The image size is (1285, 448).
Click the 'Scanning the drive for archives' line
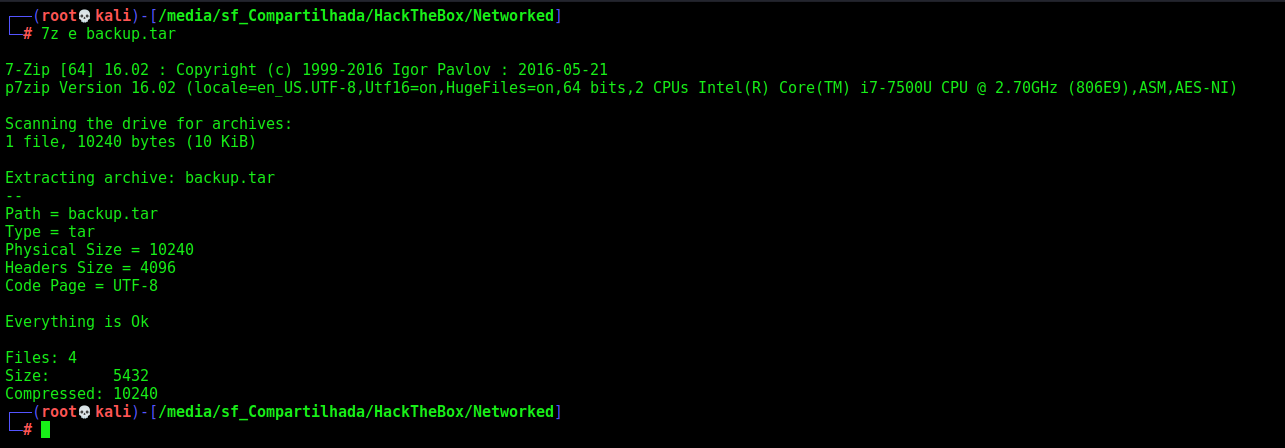tap(149, 124)
